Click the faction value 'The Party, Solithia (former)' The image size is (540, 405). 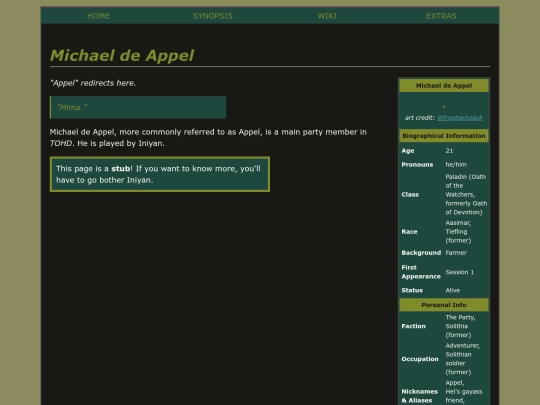pos(460,326)
